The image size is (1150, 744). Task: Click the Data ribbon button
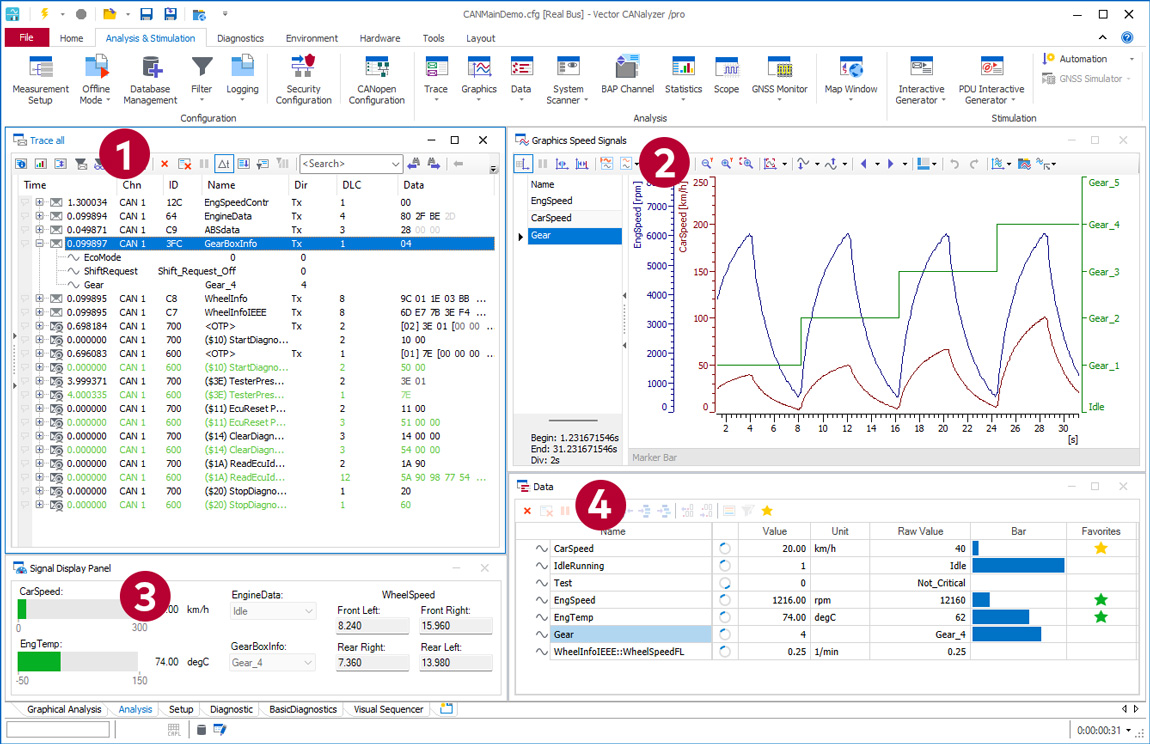521,79
